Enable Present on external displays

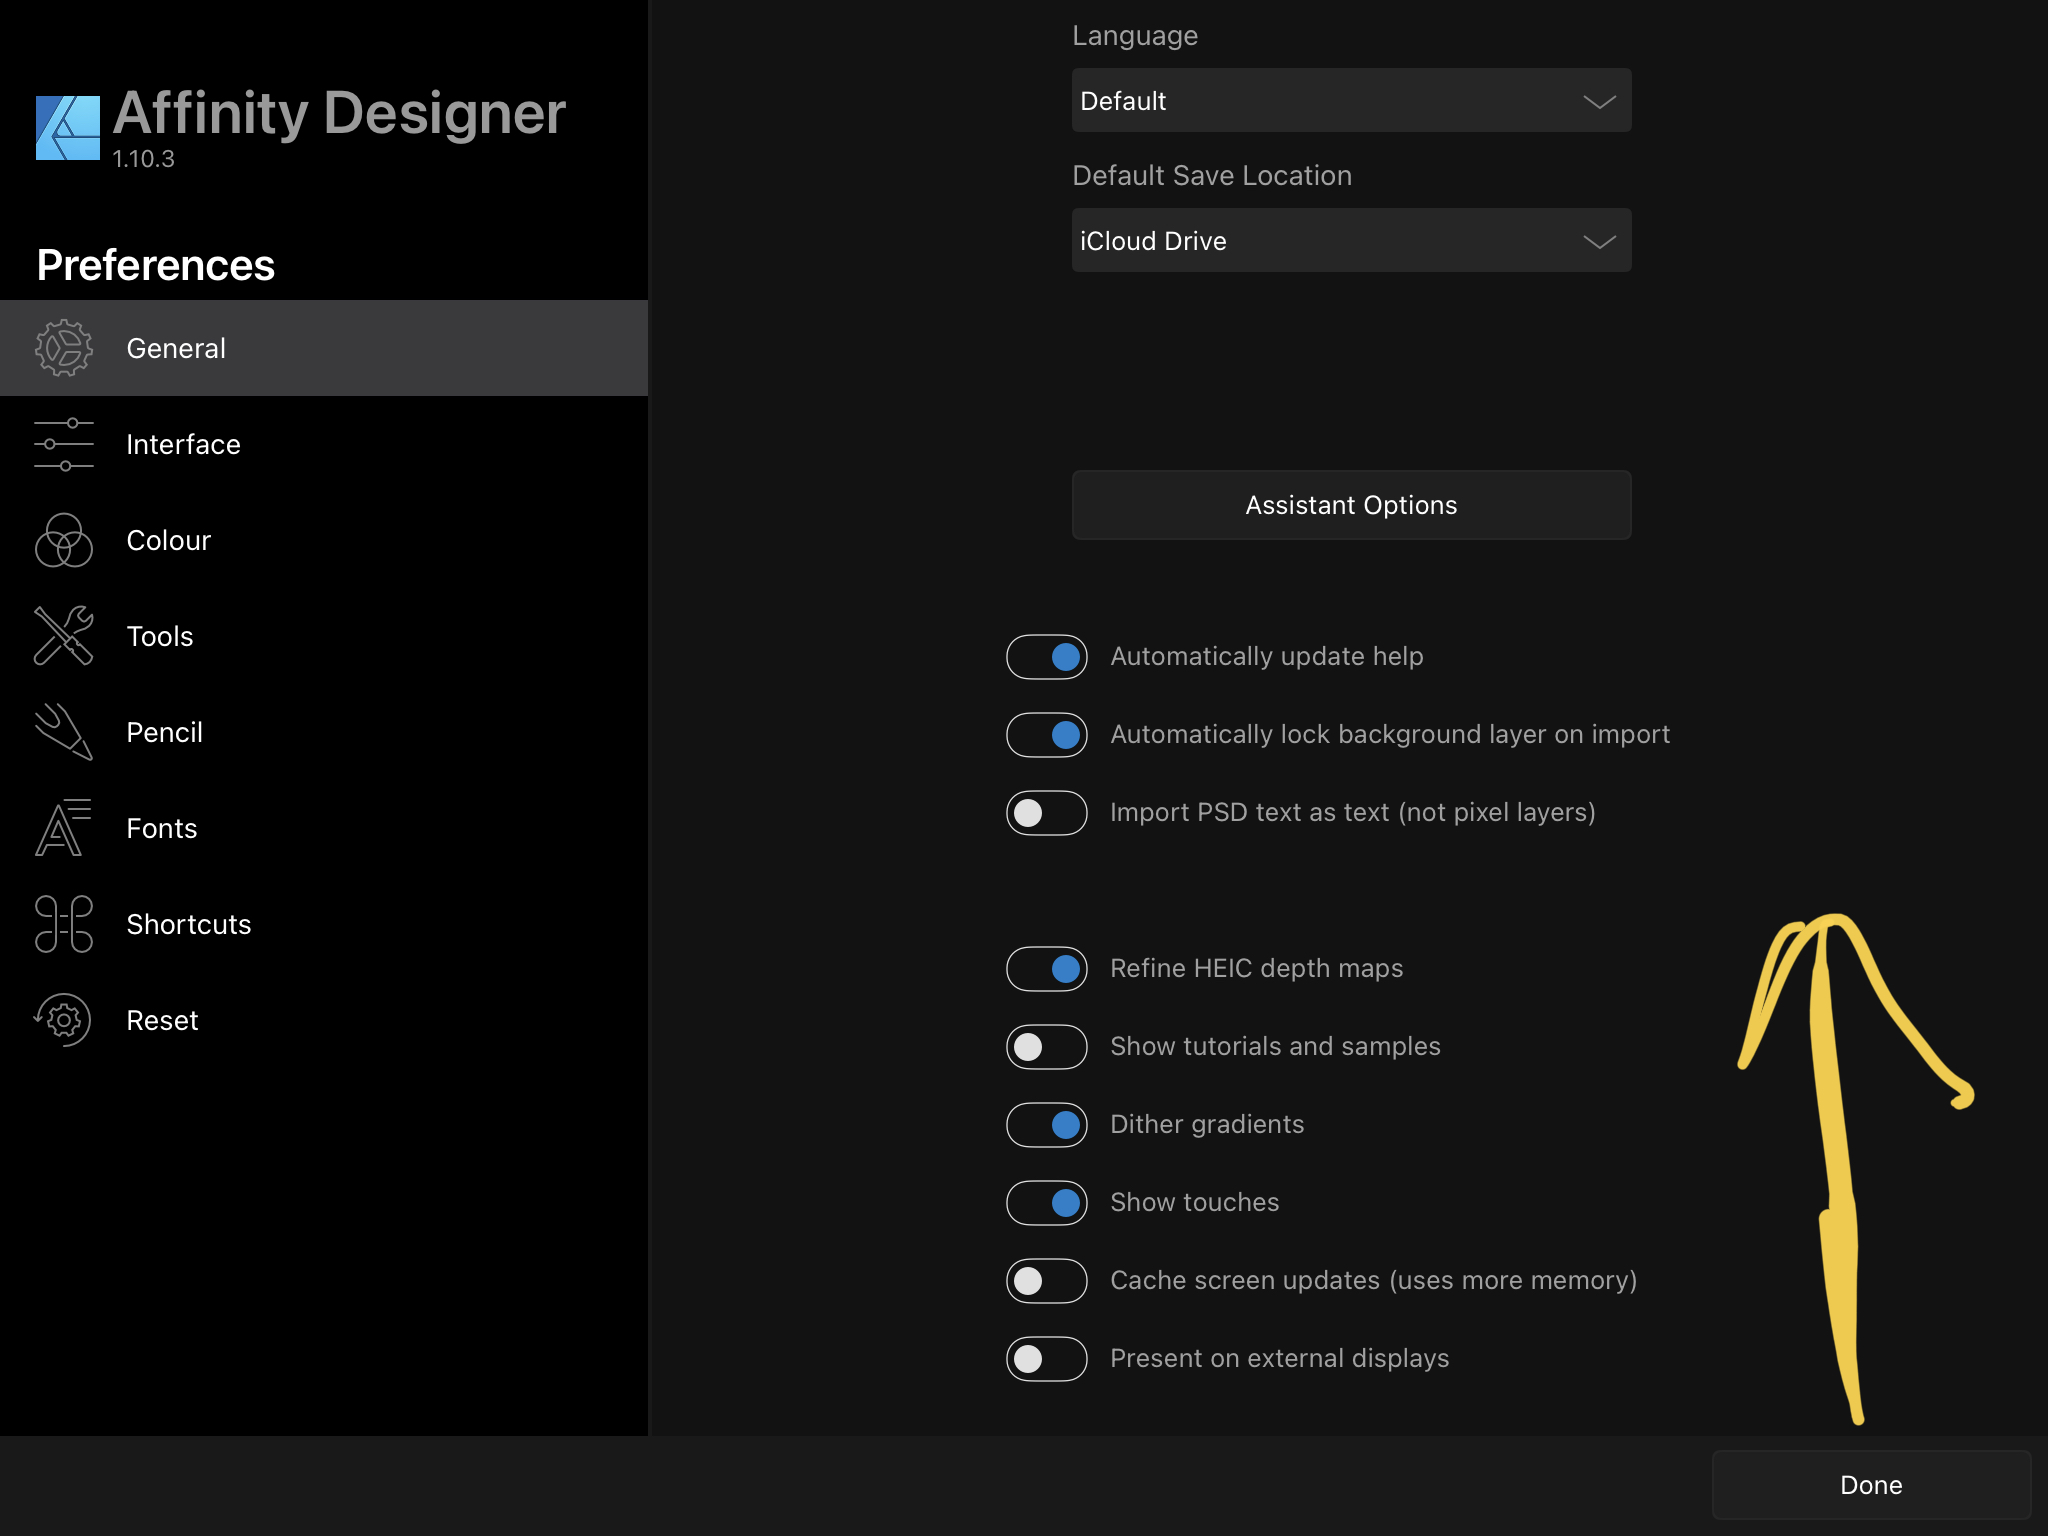pos(1046,1359)
